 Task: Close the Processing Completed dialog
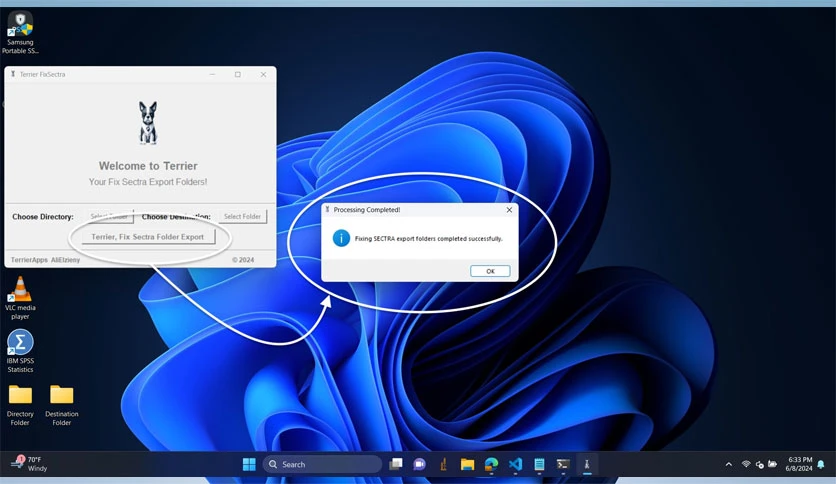point(509,210)
